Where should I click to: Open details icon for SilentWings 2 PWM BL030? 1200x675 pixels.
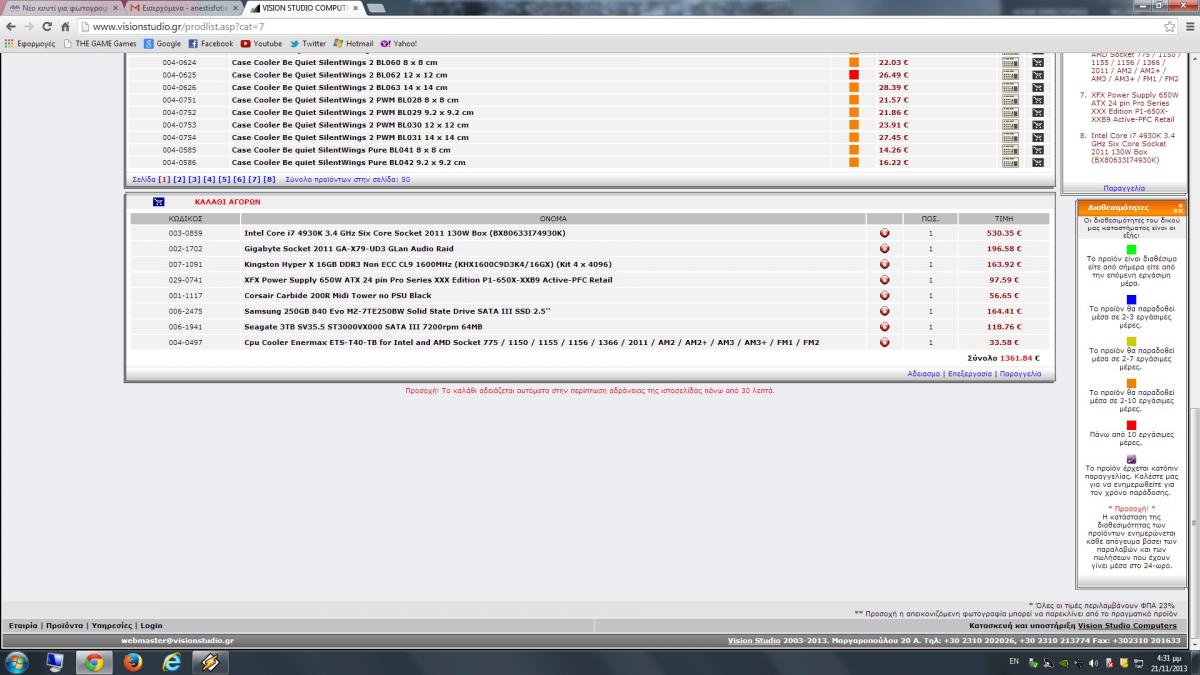point(1010,125)
